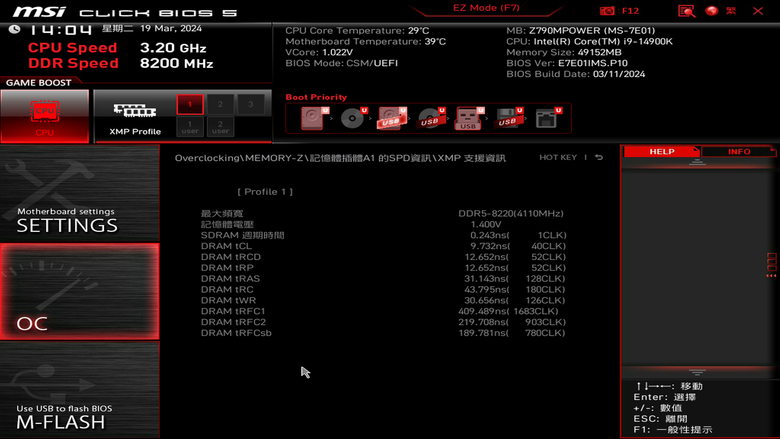Click the CPU Core Temperature 29°C reading

point(357,30)
